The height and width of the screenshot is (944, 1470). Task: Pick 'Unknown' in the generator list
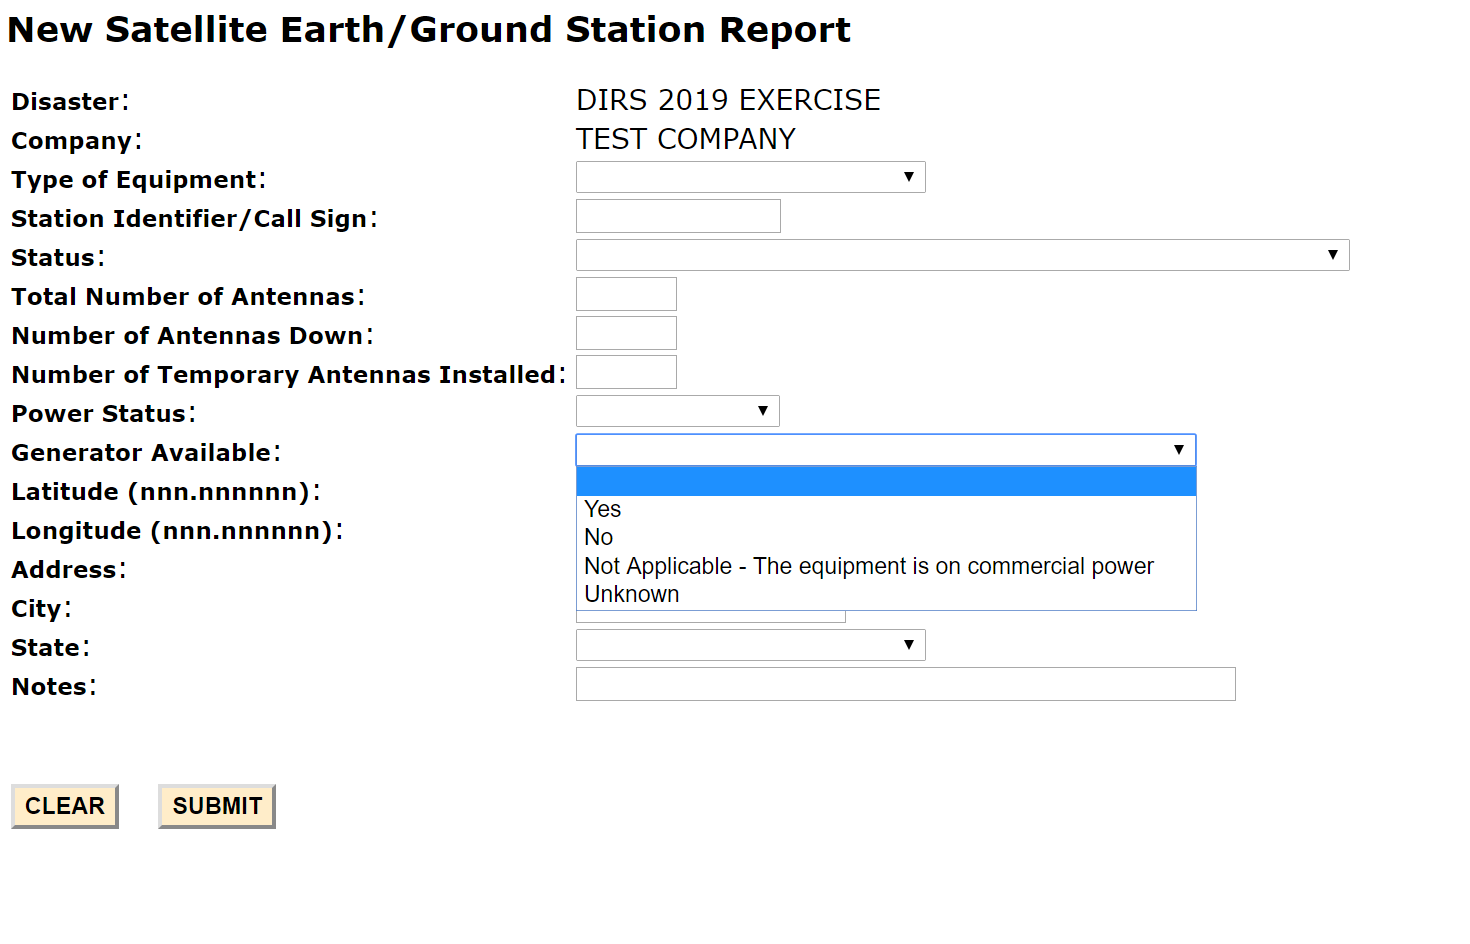(632, 594)
